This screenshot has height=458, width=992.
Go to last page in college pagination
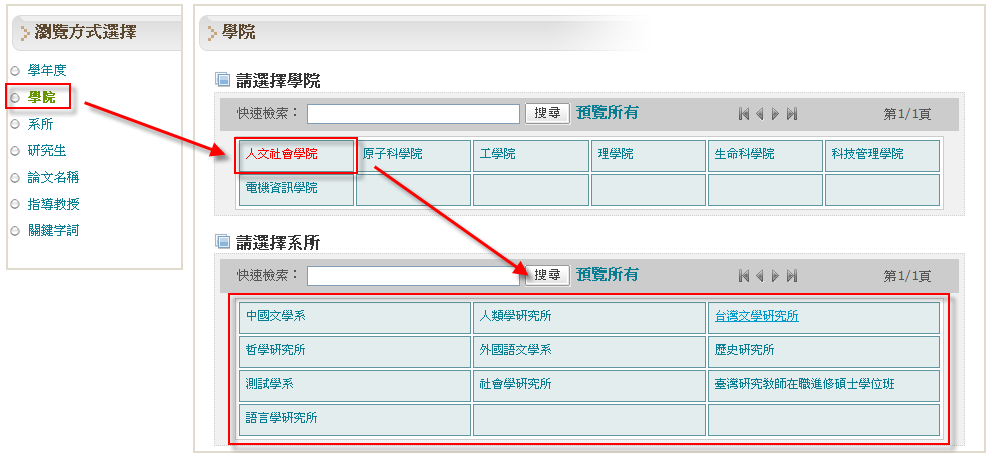tap(792, 114)
